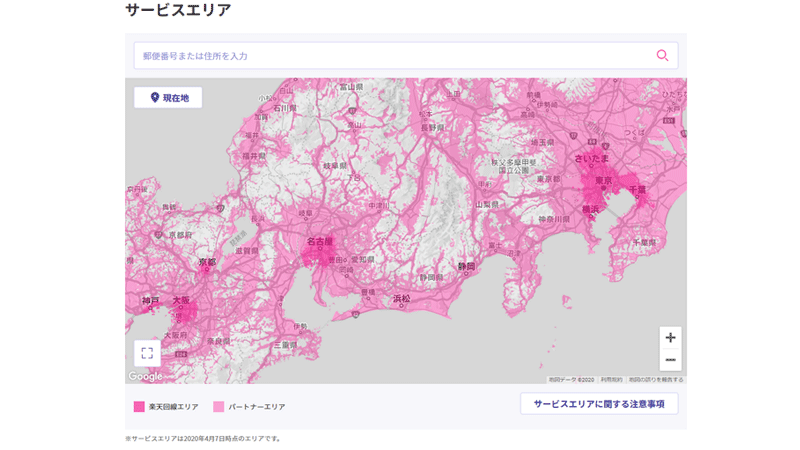Click the 京都 city label on the map
The height and width of the screenshot is (450, 800).
click(x=207, y=262)
